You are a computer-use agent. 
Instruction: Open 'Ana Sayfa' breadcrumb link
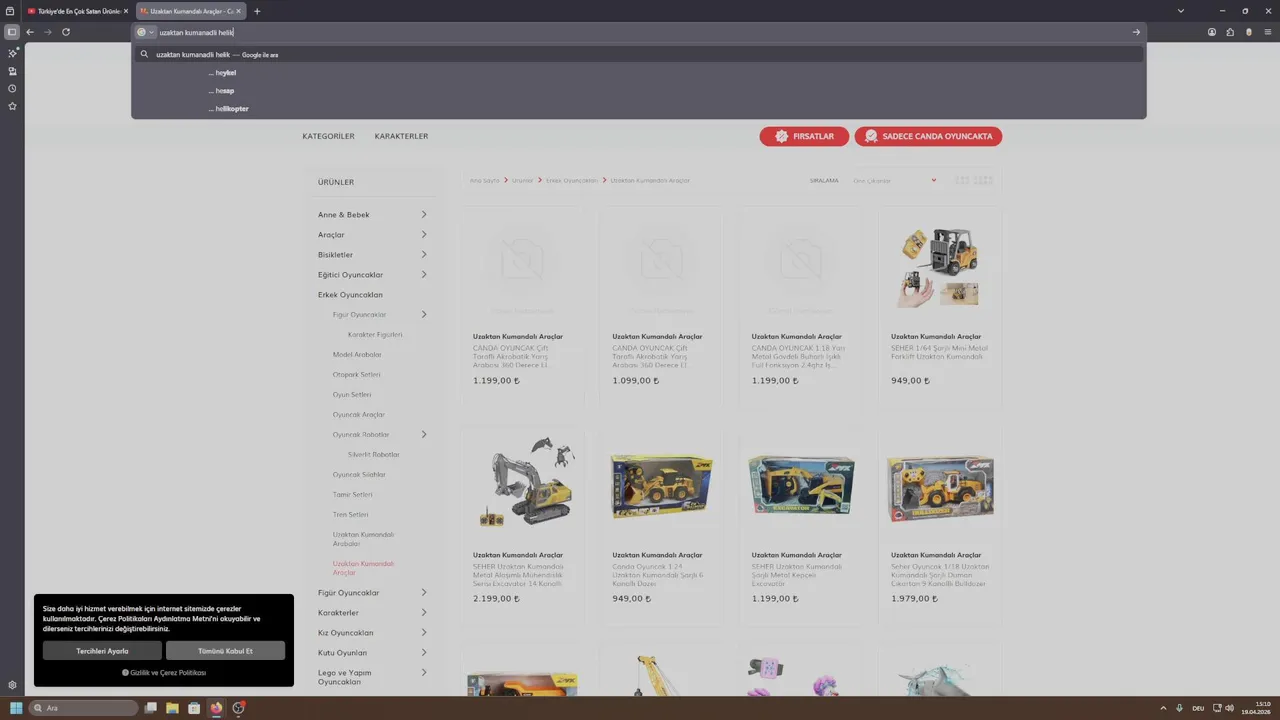[484, 180]
